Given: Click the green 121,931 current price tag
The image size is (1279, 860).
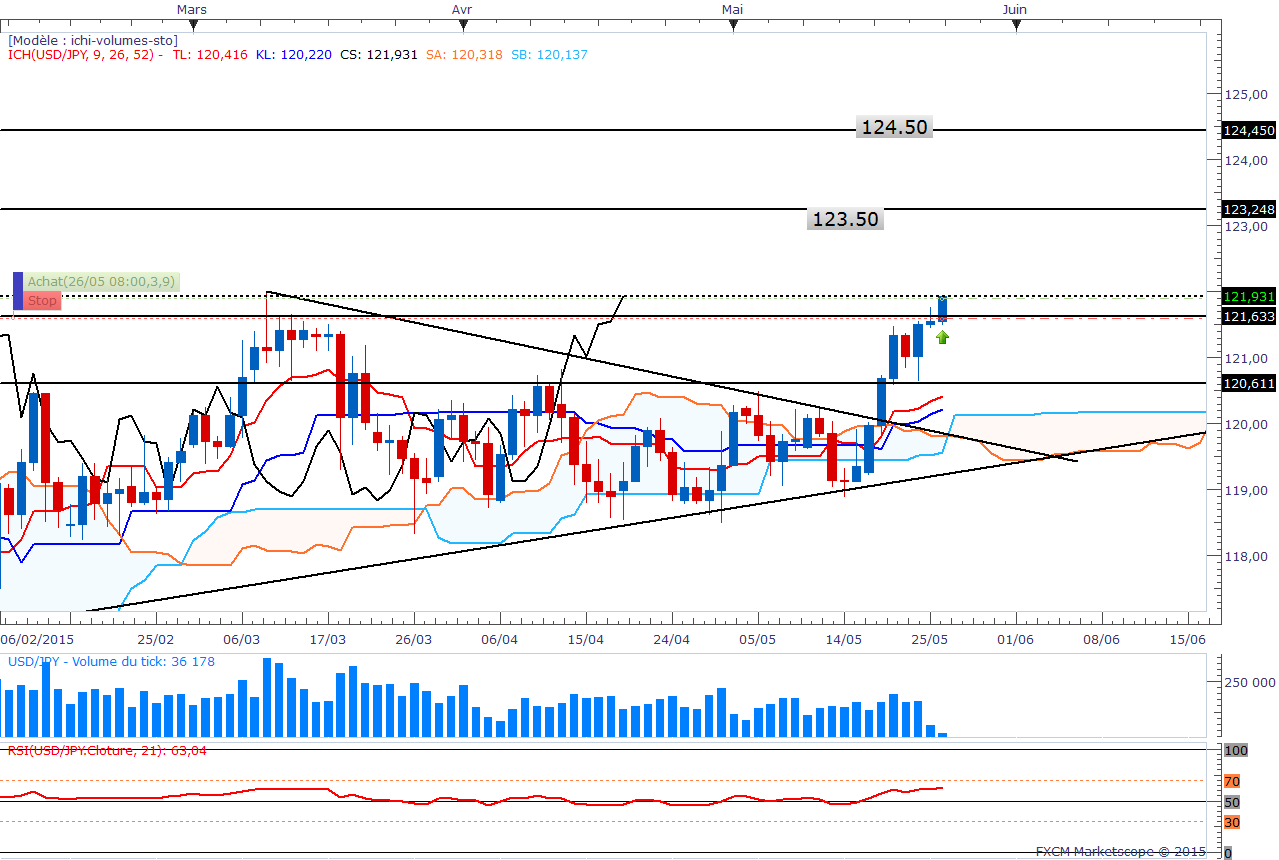Looking at the screenshot, I should [1249, 296].
